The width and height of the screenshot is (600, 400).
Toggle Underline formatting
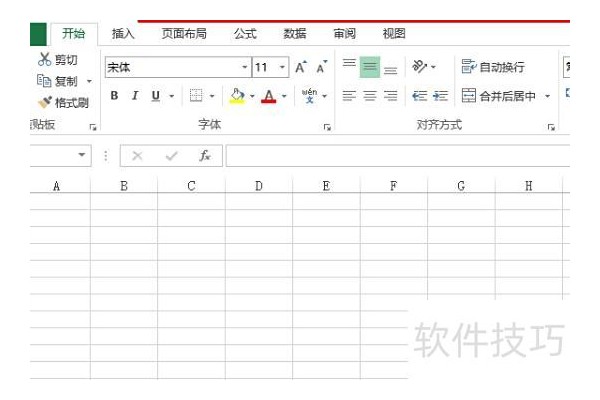[x=155, y=95]
